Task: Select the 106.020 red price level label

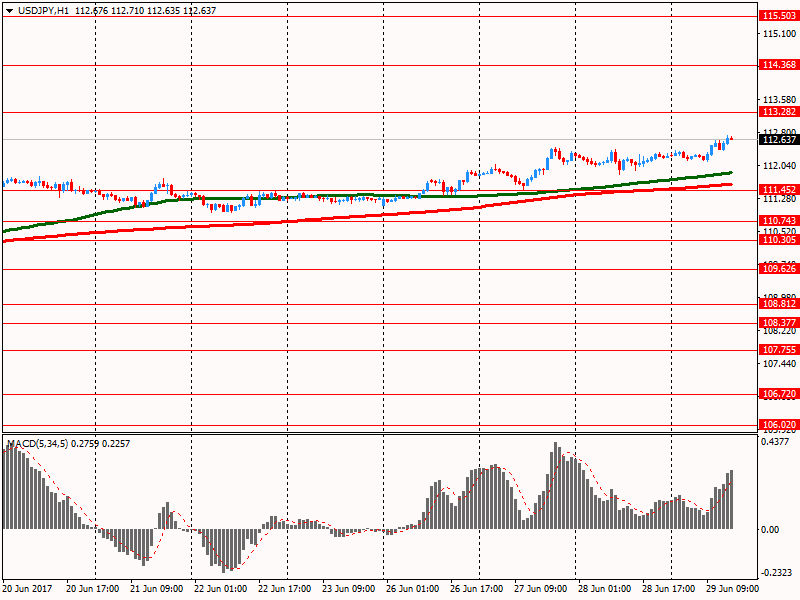Action: (x=779, y=425)
